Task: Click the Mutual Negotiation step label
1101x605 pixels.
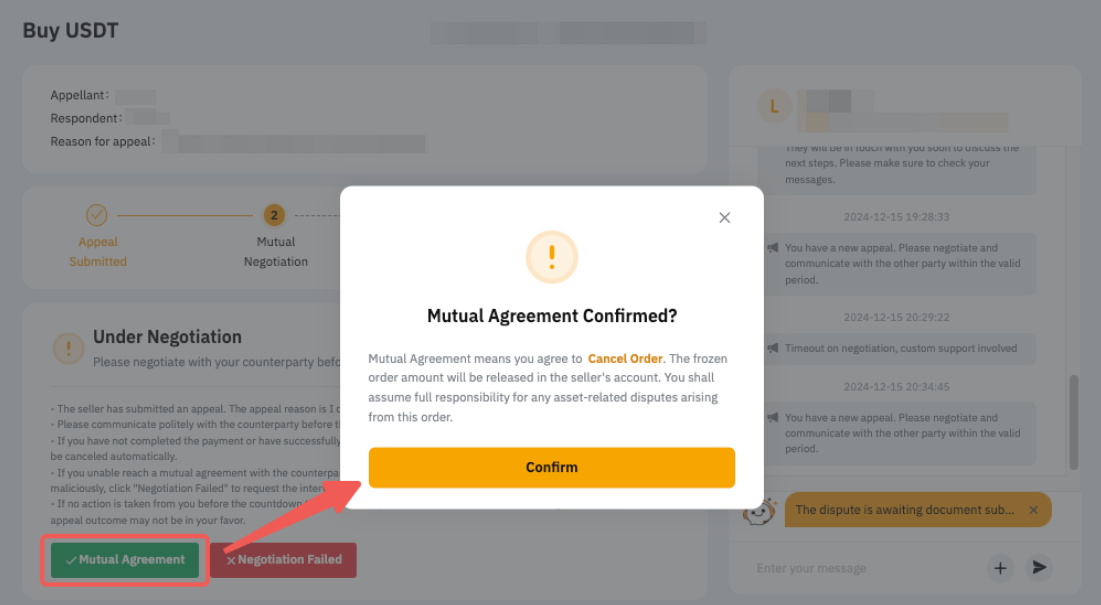Action: click(276, 251)
